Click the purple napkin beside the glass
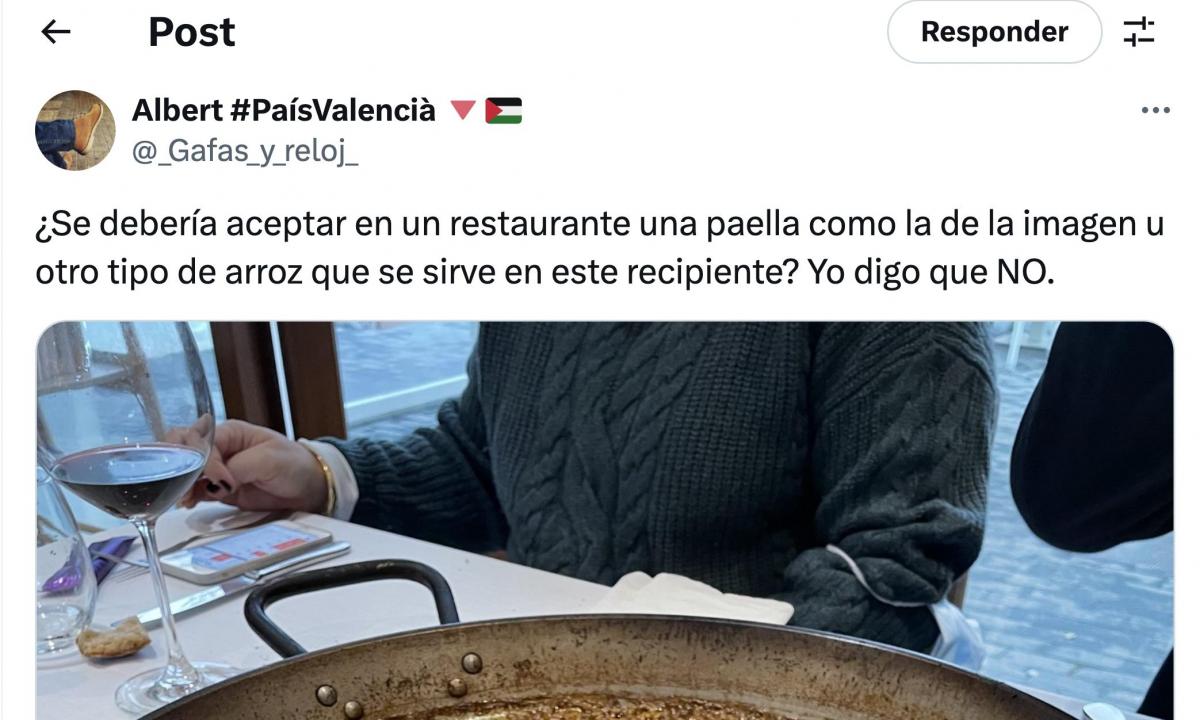 click(88, 565)
